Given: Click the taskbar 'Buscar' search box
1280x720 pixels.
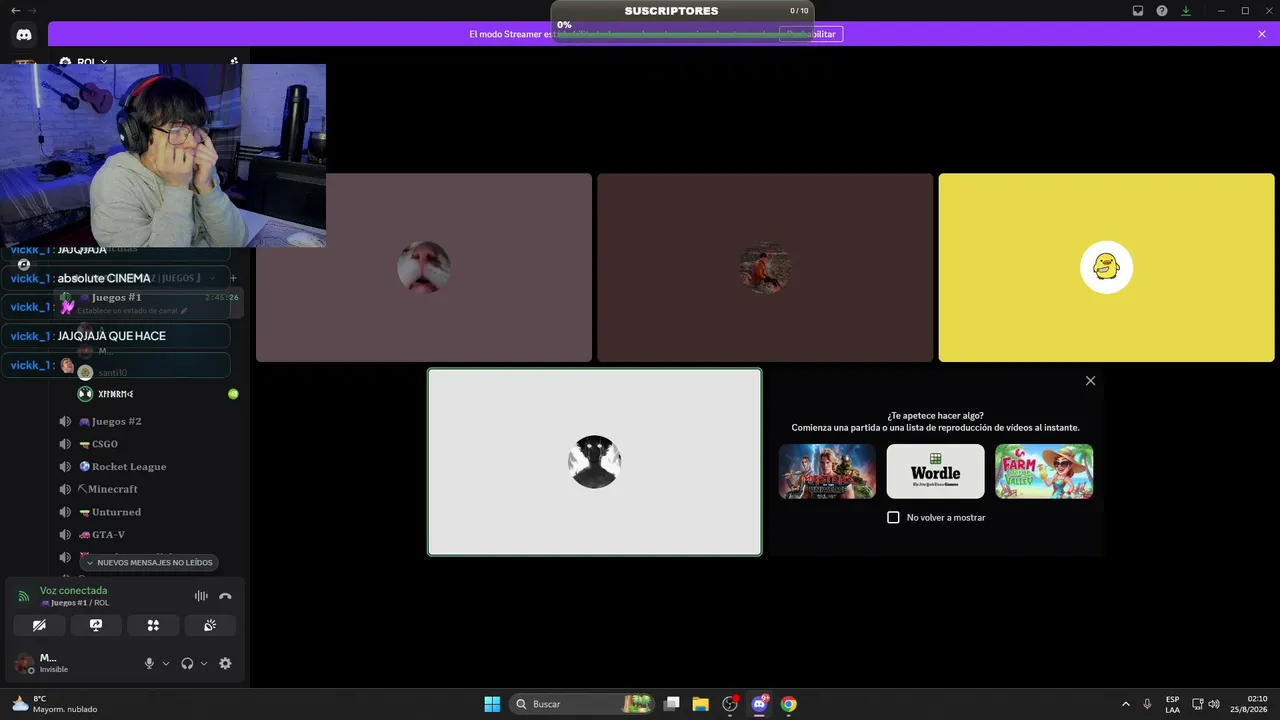Looking at the screenshot, I should click(583, 704).
